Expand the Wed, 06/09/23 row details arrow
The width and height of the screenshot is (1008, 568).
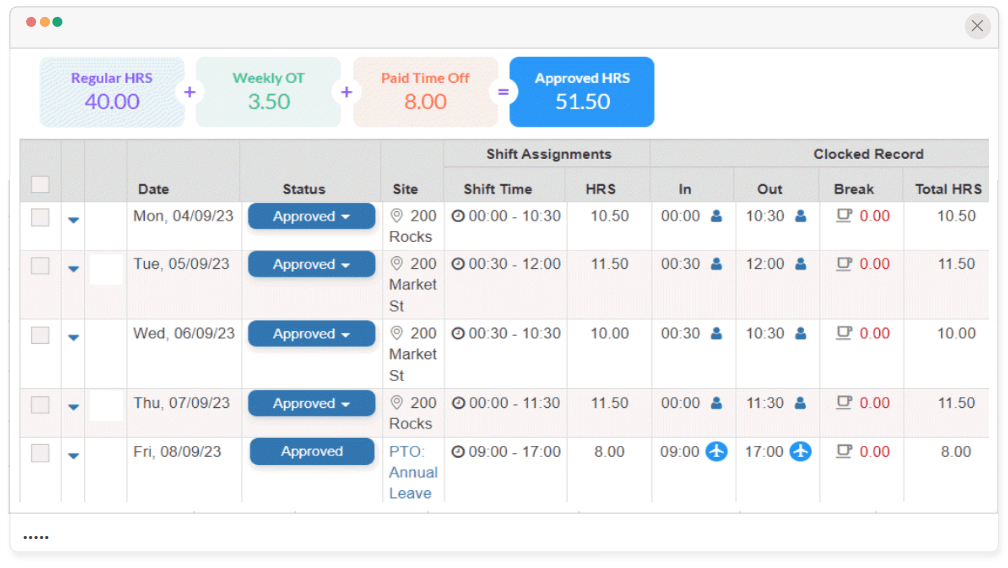73,337
